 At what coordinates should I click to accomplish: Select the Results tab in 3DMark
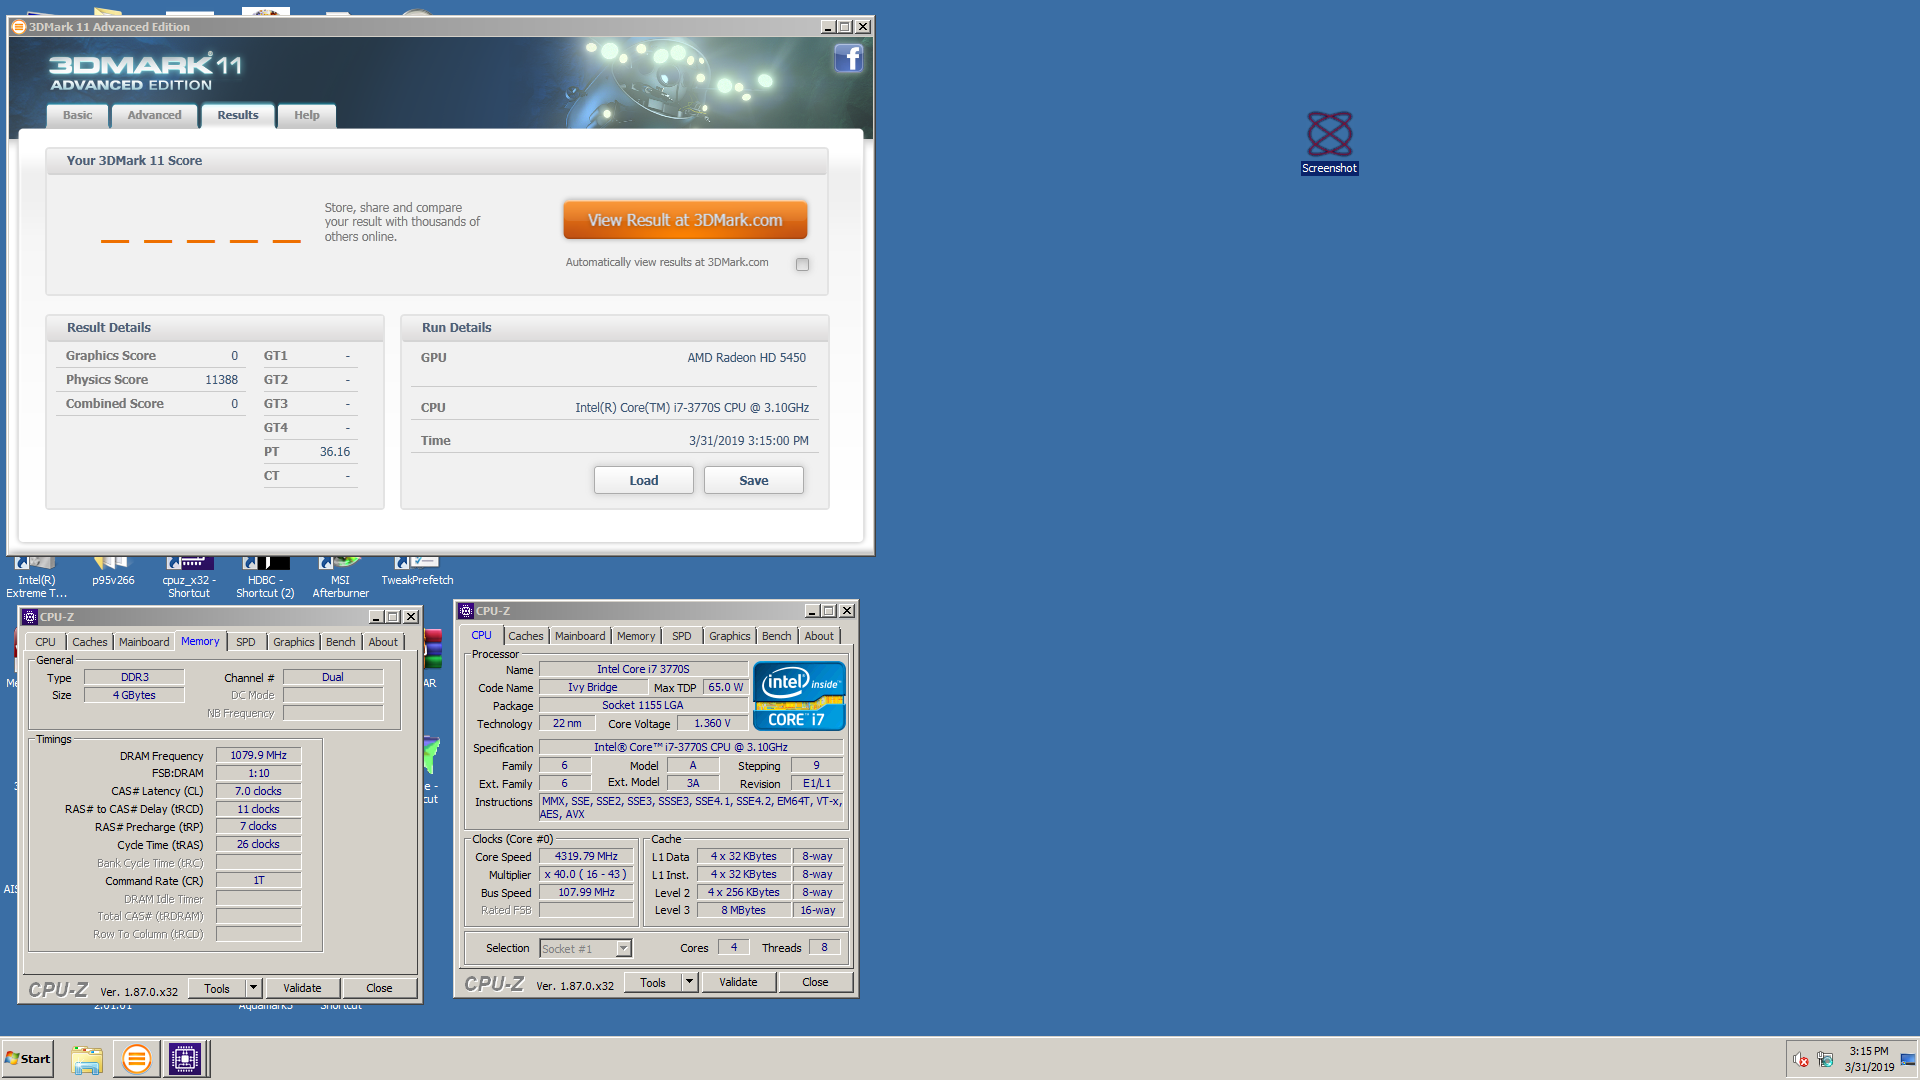point(238,115)
